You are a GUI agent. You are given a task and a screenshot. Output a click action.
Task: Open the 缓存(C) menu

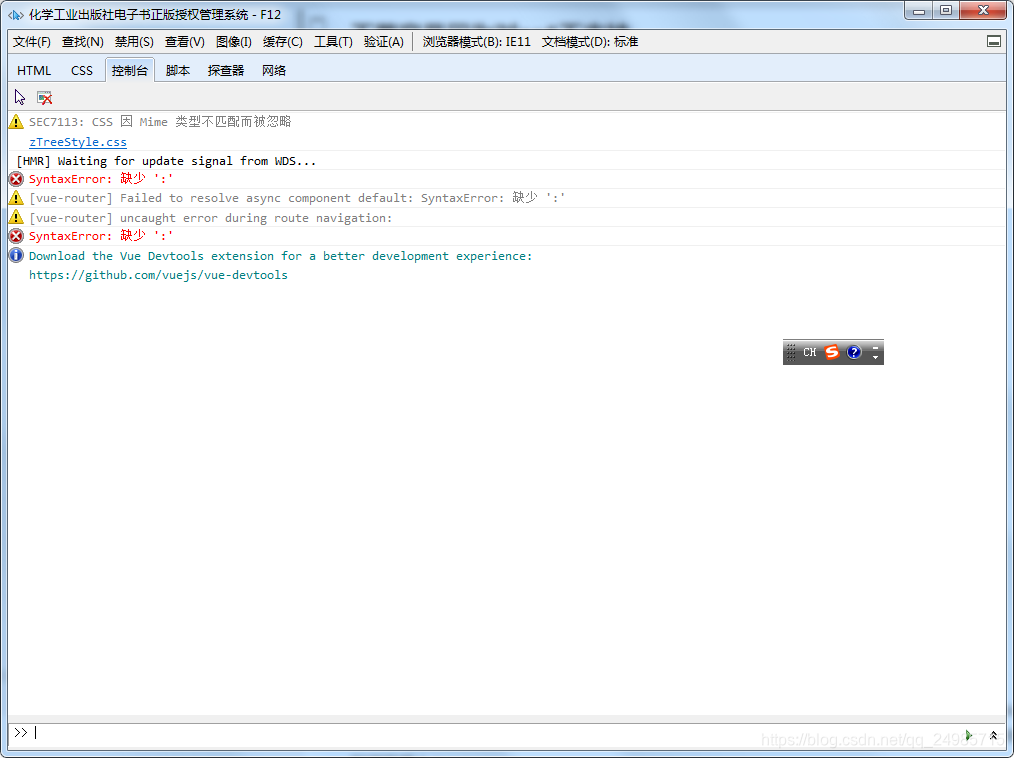click(x=282, y=42)
